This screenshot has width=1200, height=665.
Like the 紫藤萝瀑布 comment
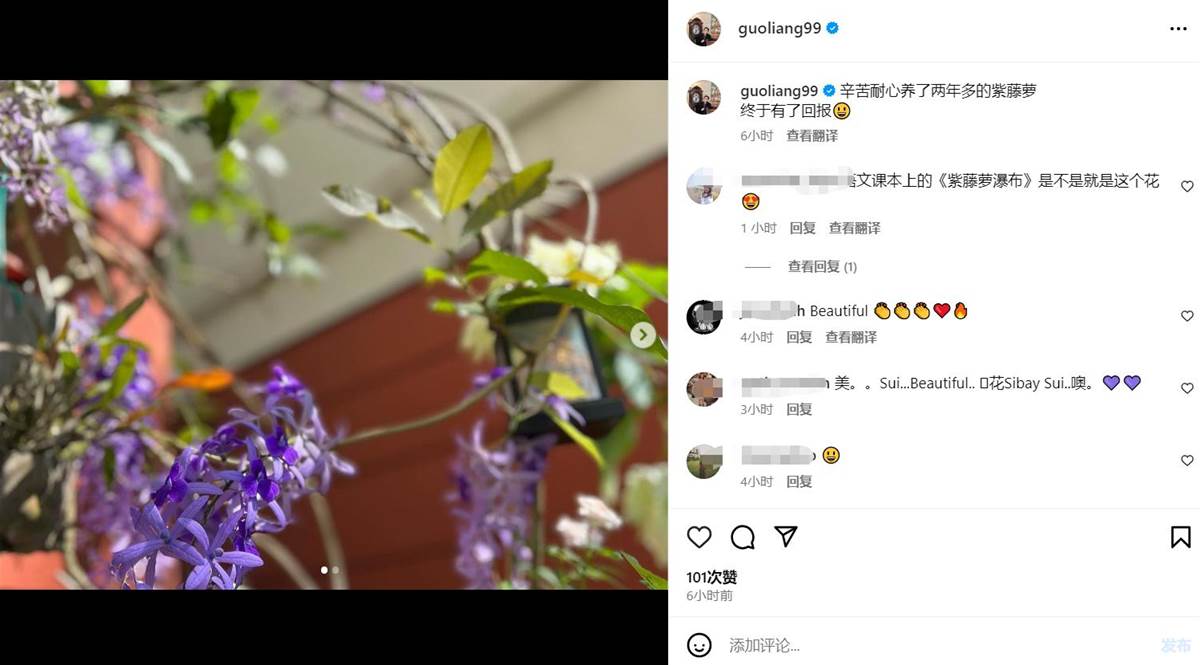(x=1187, y=186)
